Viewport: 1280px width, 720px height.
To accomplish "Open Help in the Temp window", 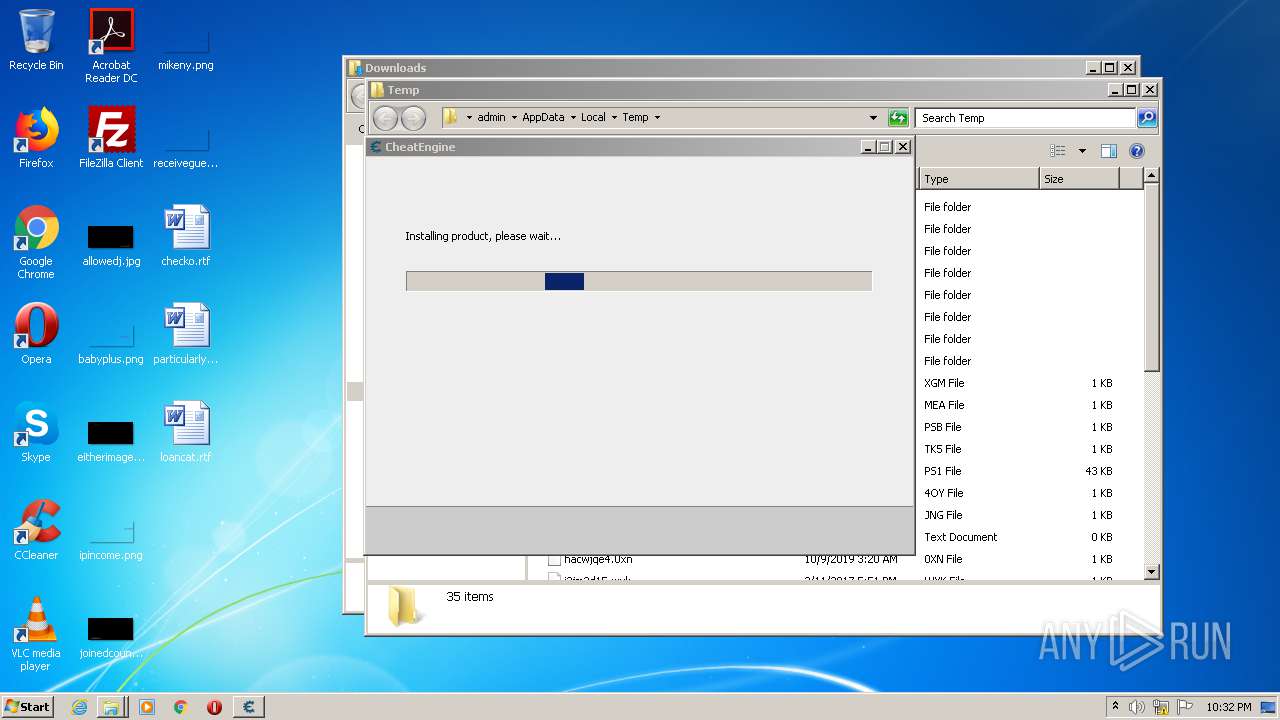I will (1136, 151).
